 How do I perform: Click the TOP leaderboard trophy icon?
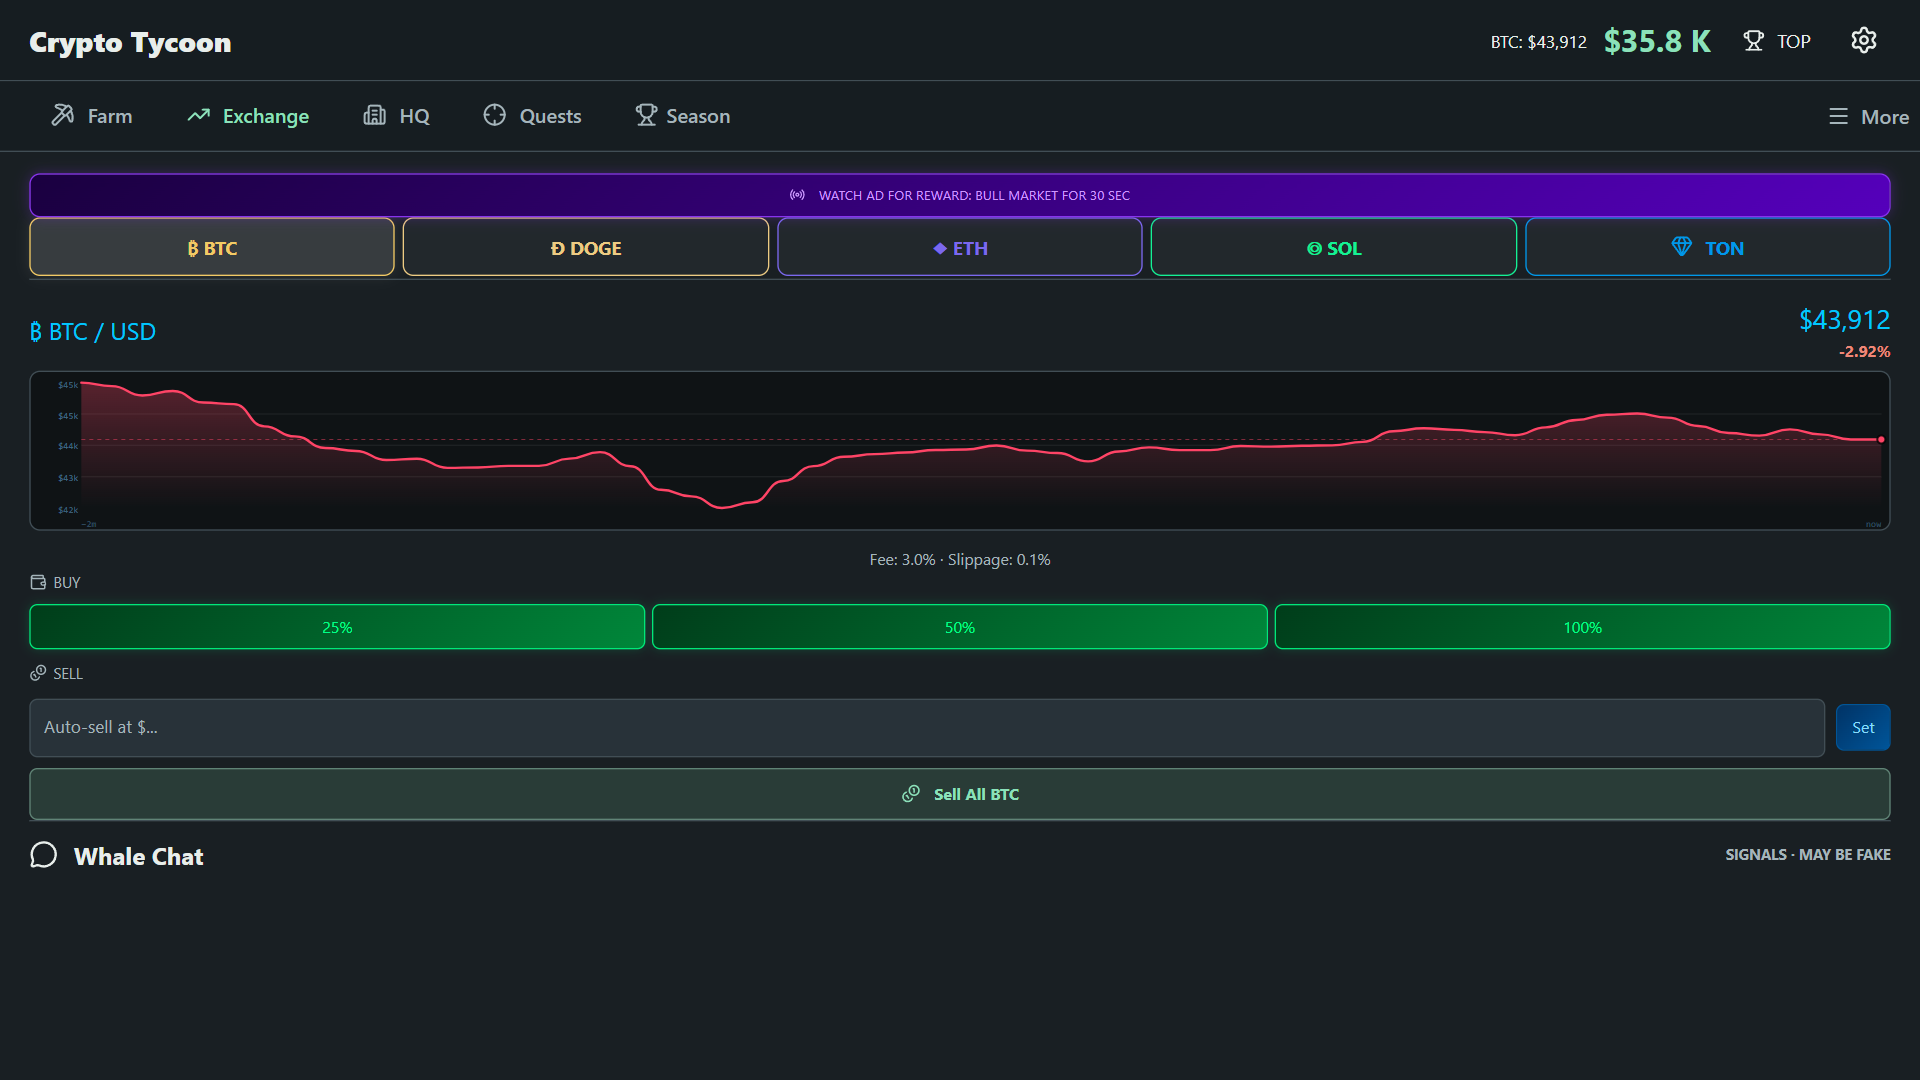(x=1753, y=41)
